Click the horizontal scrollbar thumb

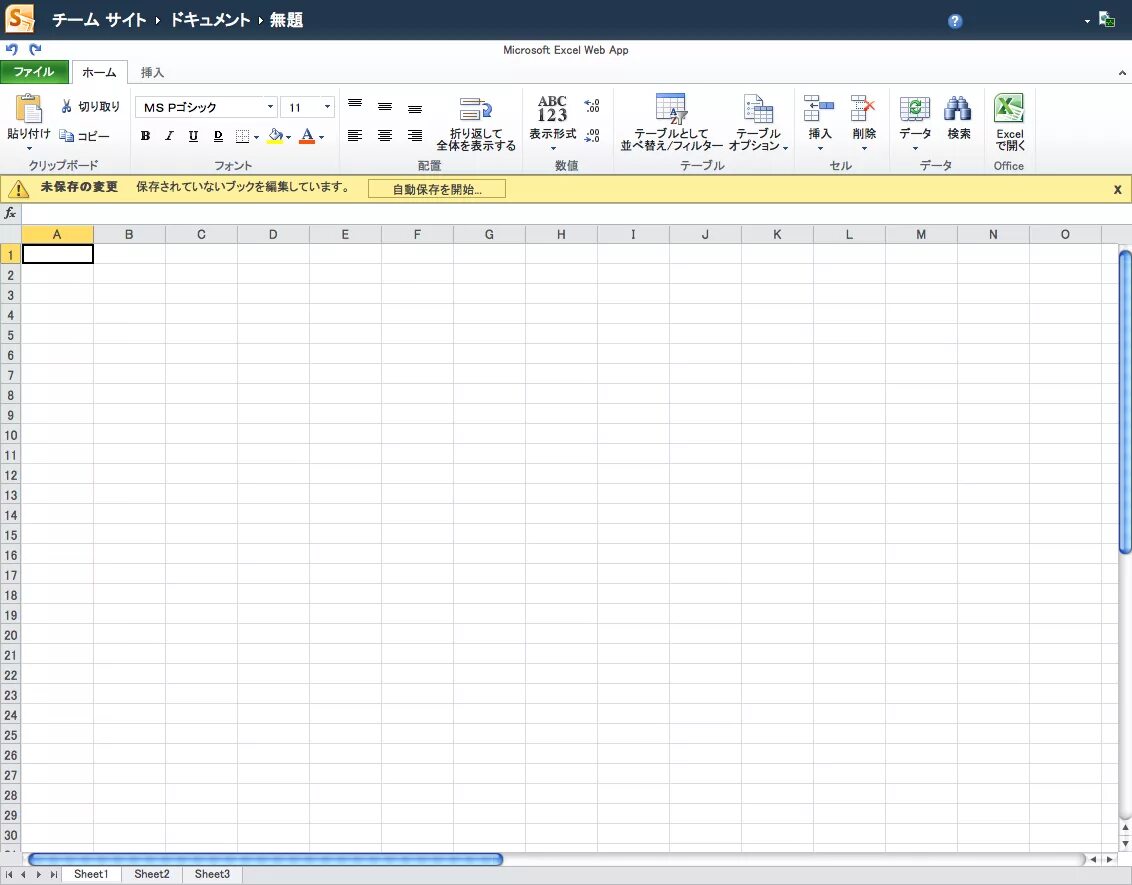point(265,859)
